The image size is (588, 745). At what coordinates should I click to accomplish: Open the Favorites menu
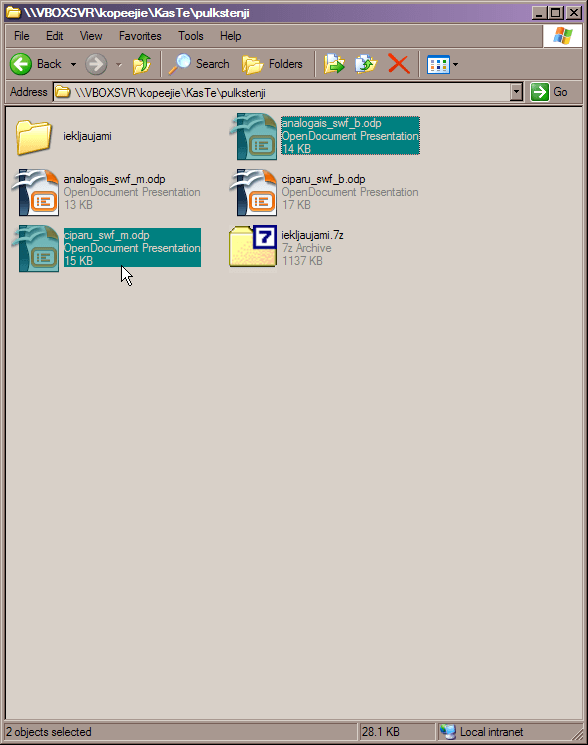140,36
